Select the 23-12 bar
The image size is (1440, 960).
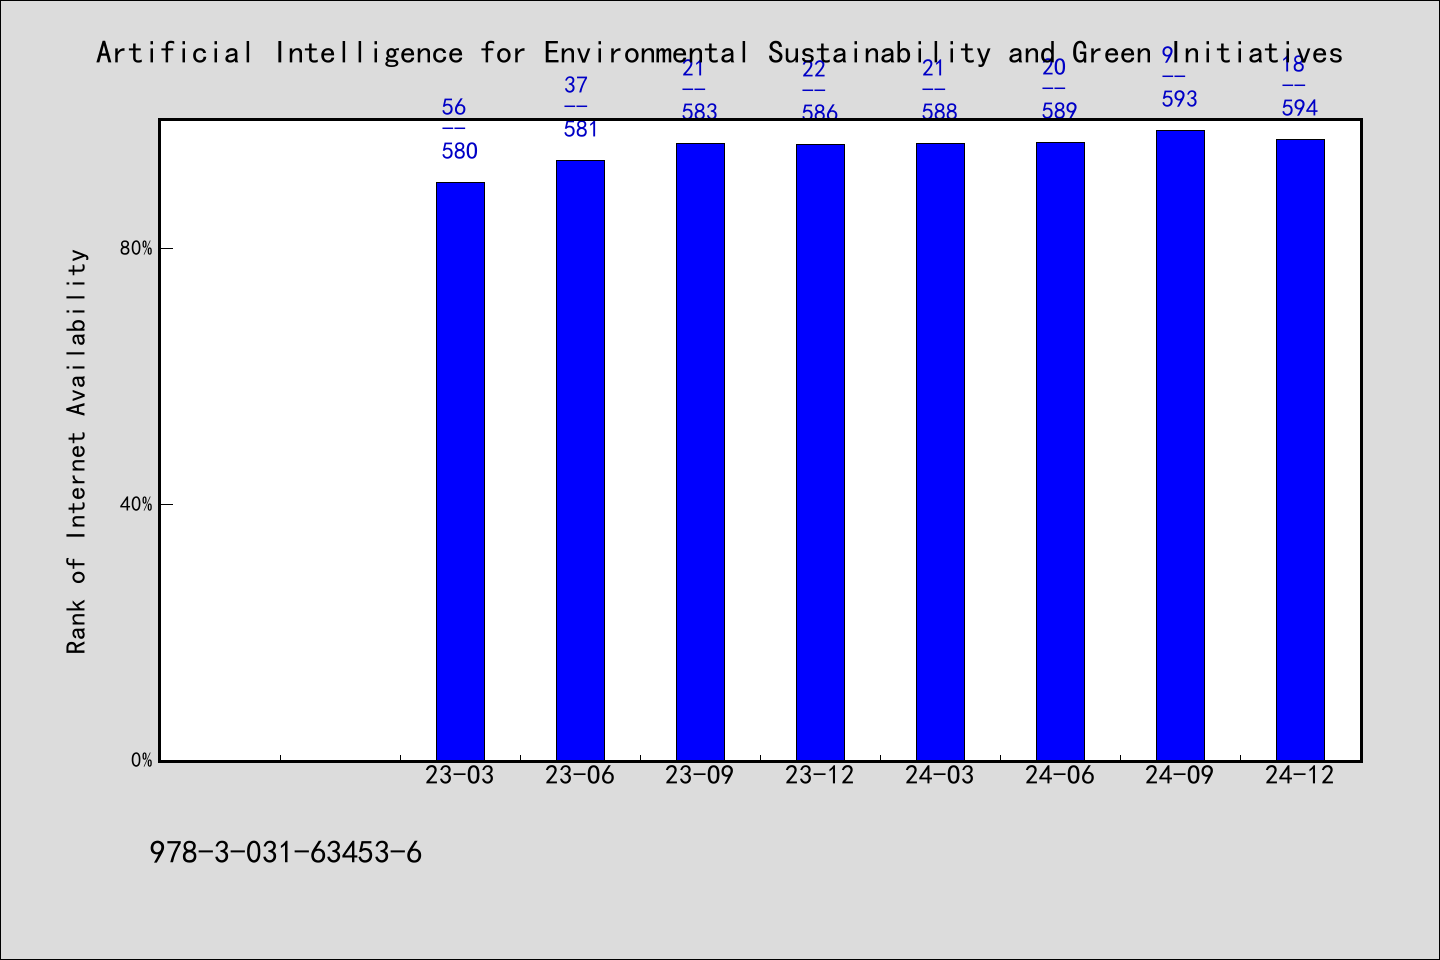820,452
